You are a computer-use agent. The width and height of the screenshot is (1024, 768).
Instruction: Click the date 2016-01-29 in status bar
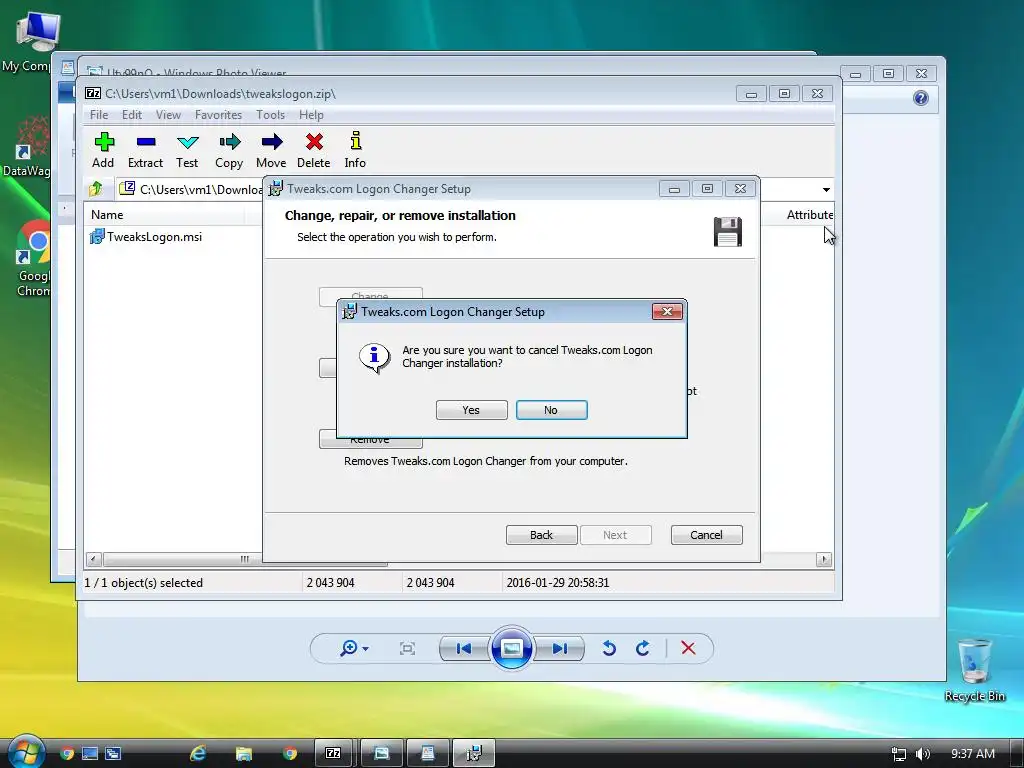(558, 583)
